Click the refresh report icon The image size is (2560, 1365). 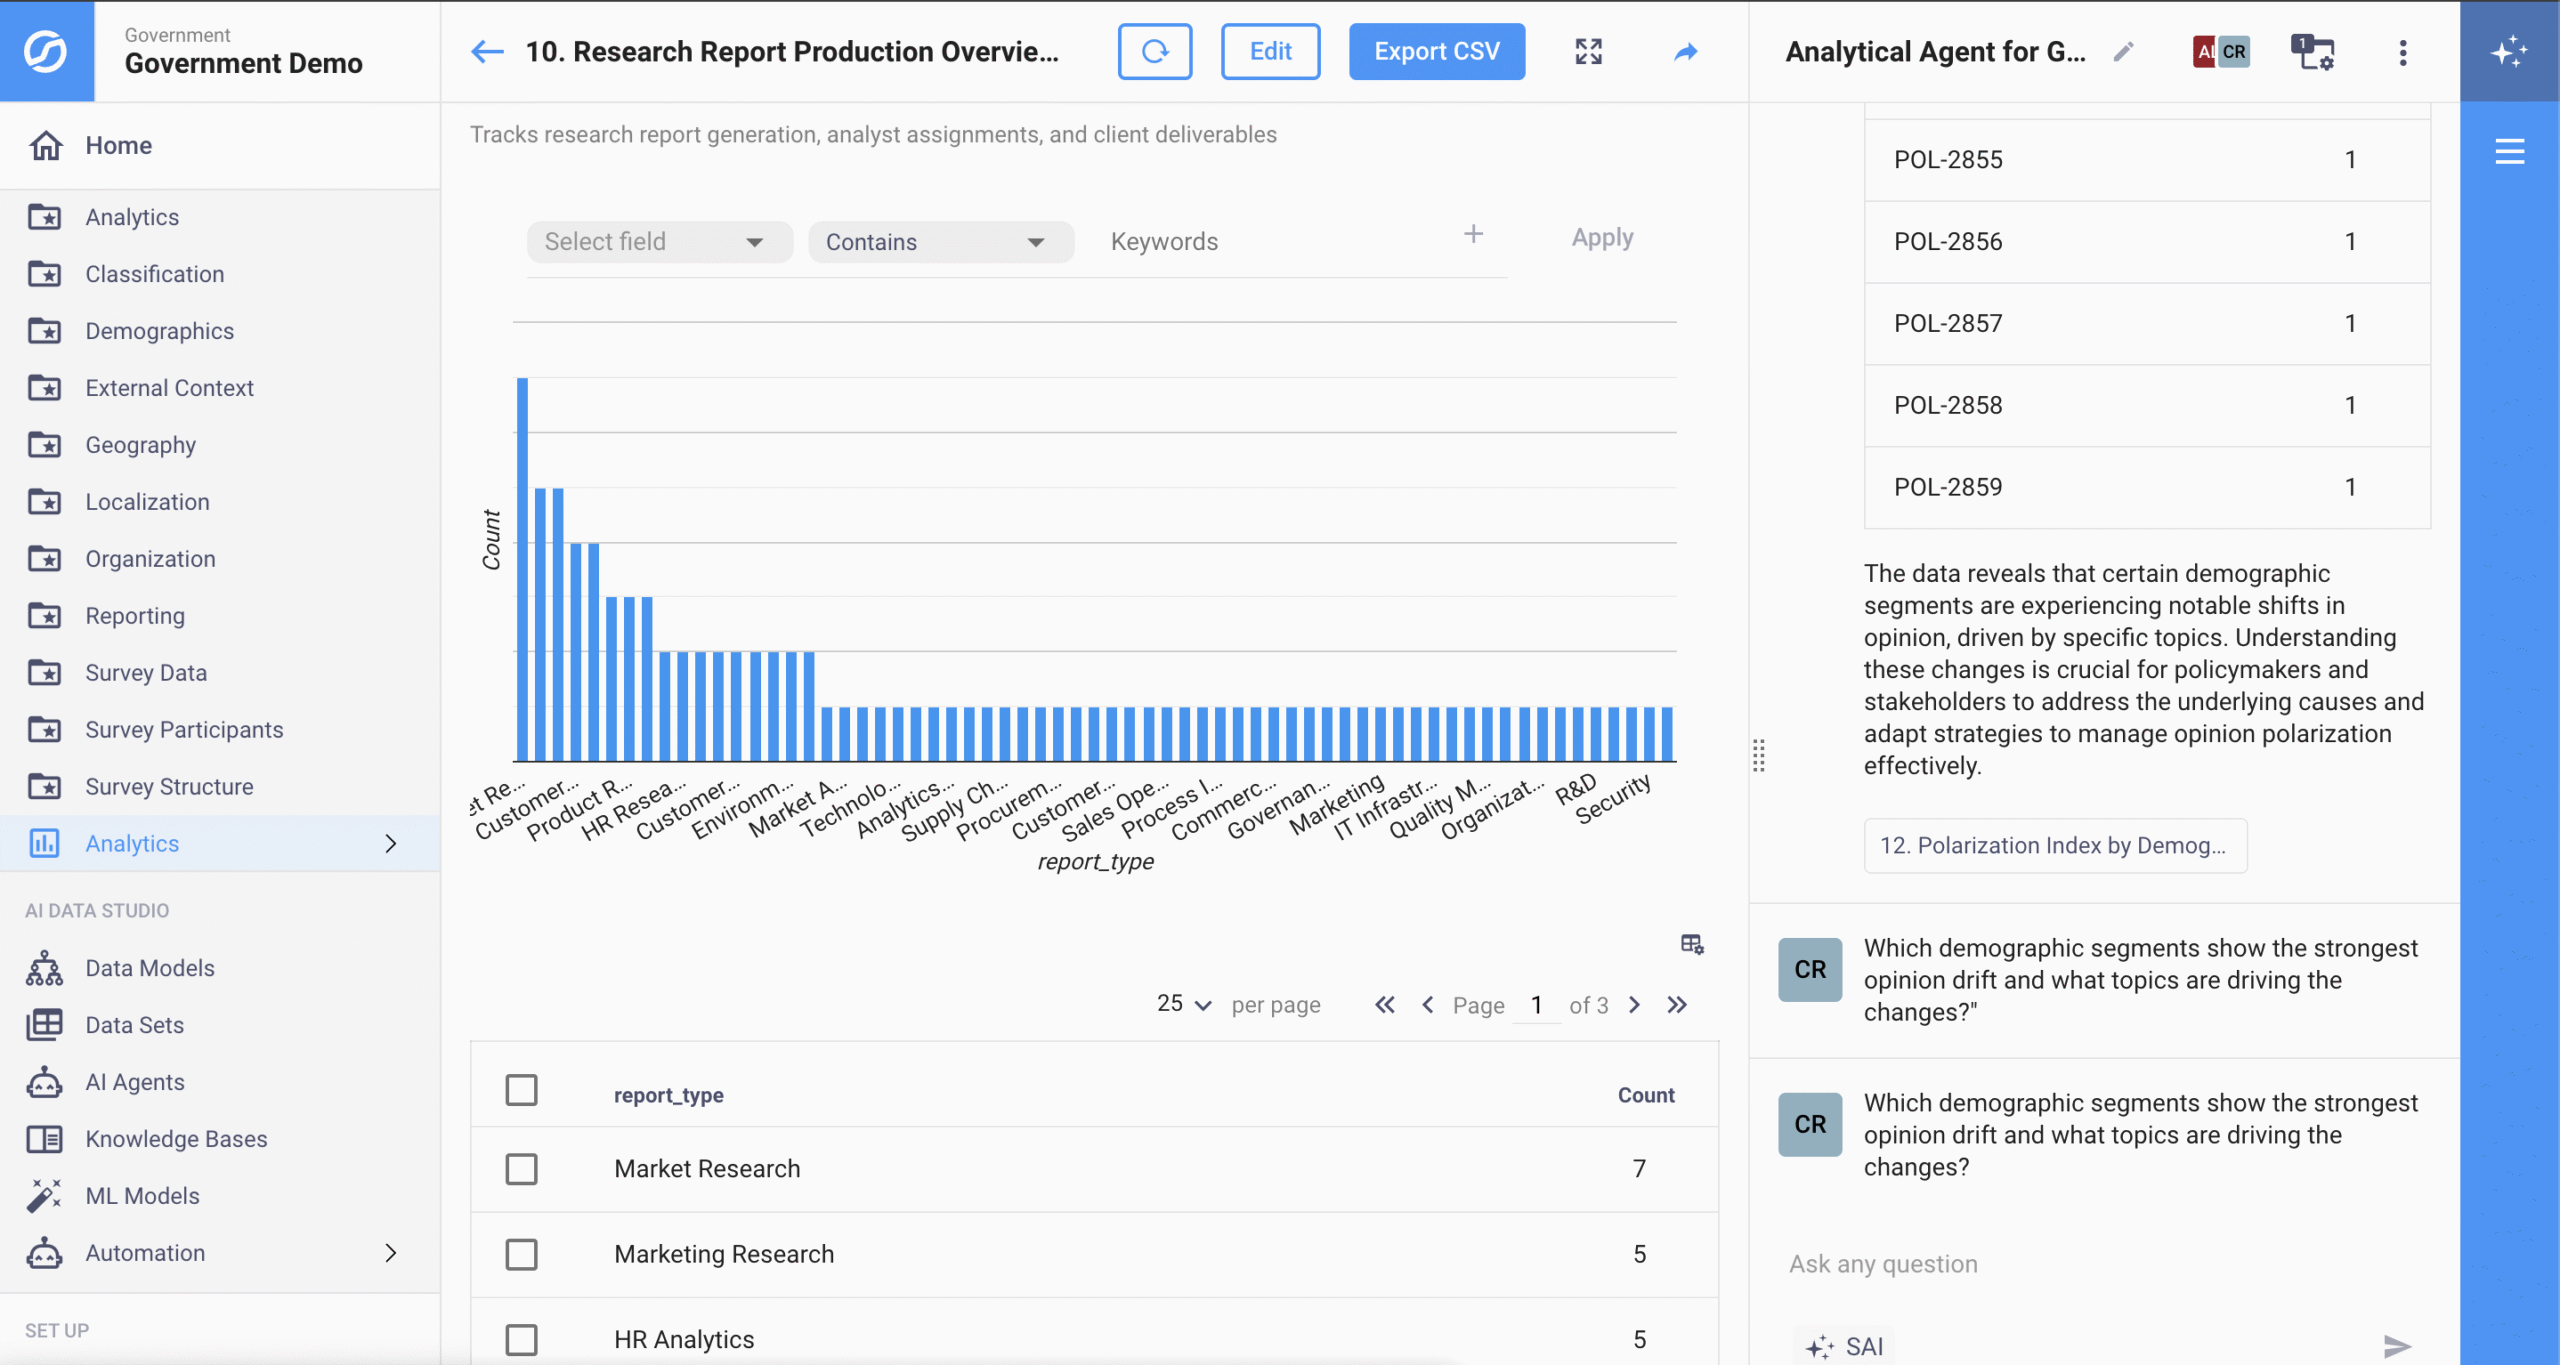[1154, 51]
